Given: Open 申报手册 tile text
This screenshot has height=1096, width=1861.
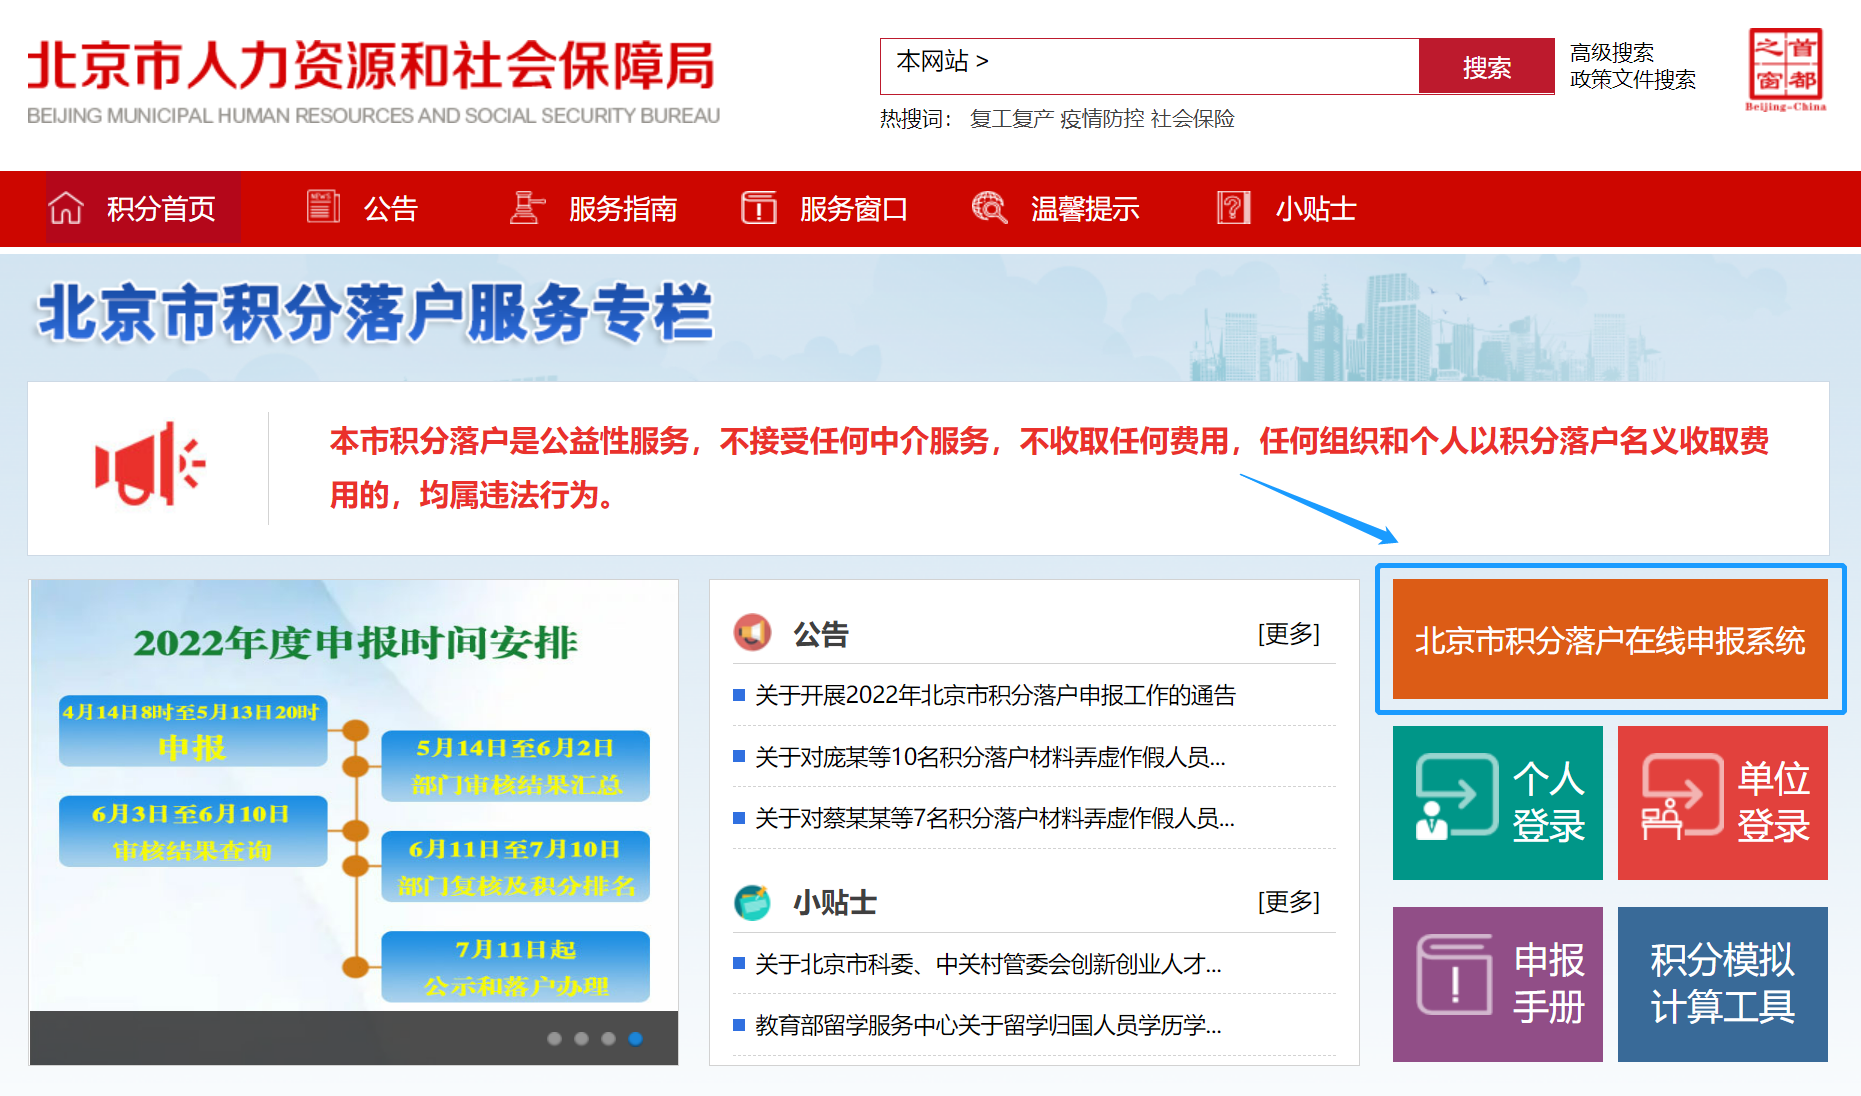Looking at the screenshot, I should (1548, 983).
